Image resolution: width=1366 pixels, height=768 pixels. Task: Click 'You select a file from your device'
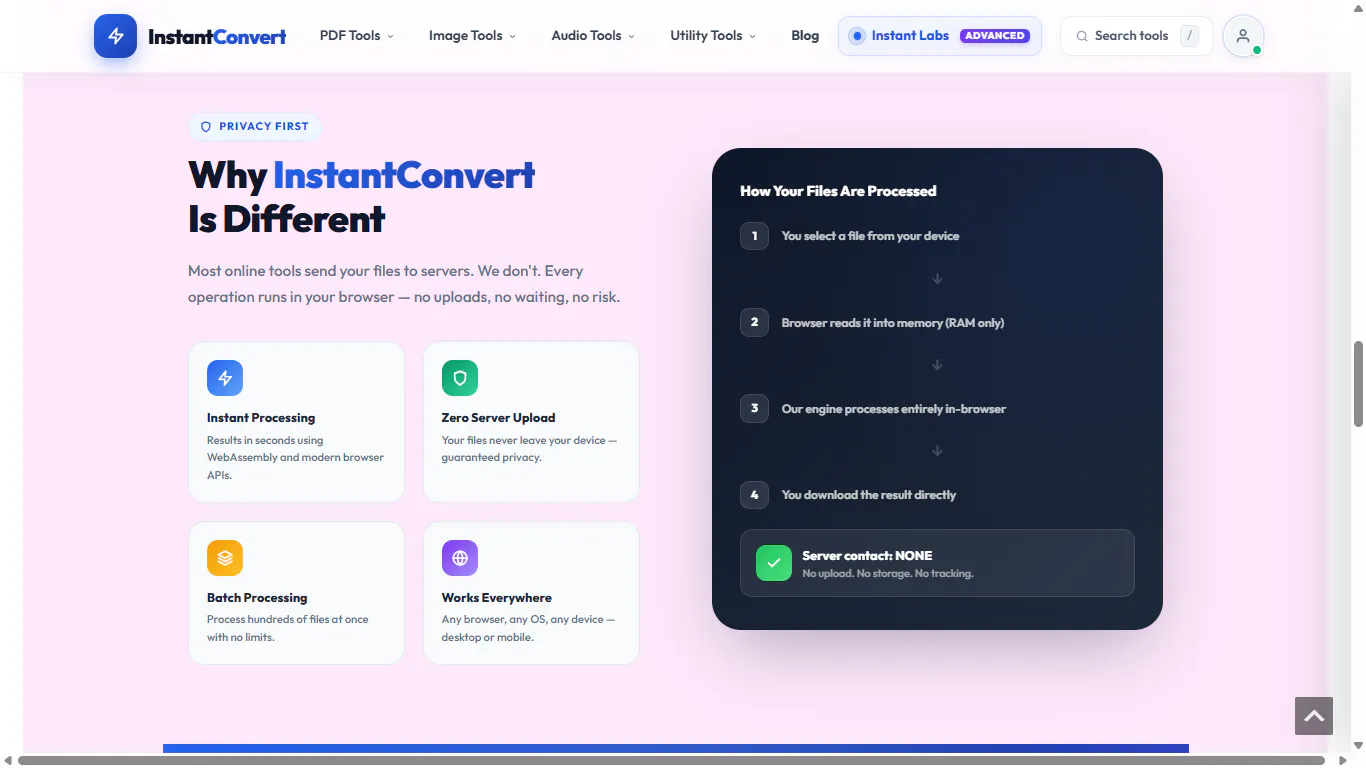870,236
